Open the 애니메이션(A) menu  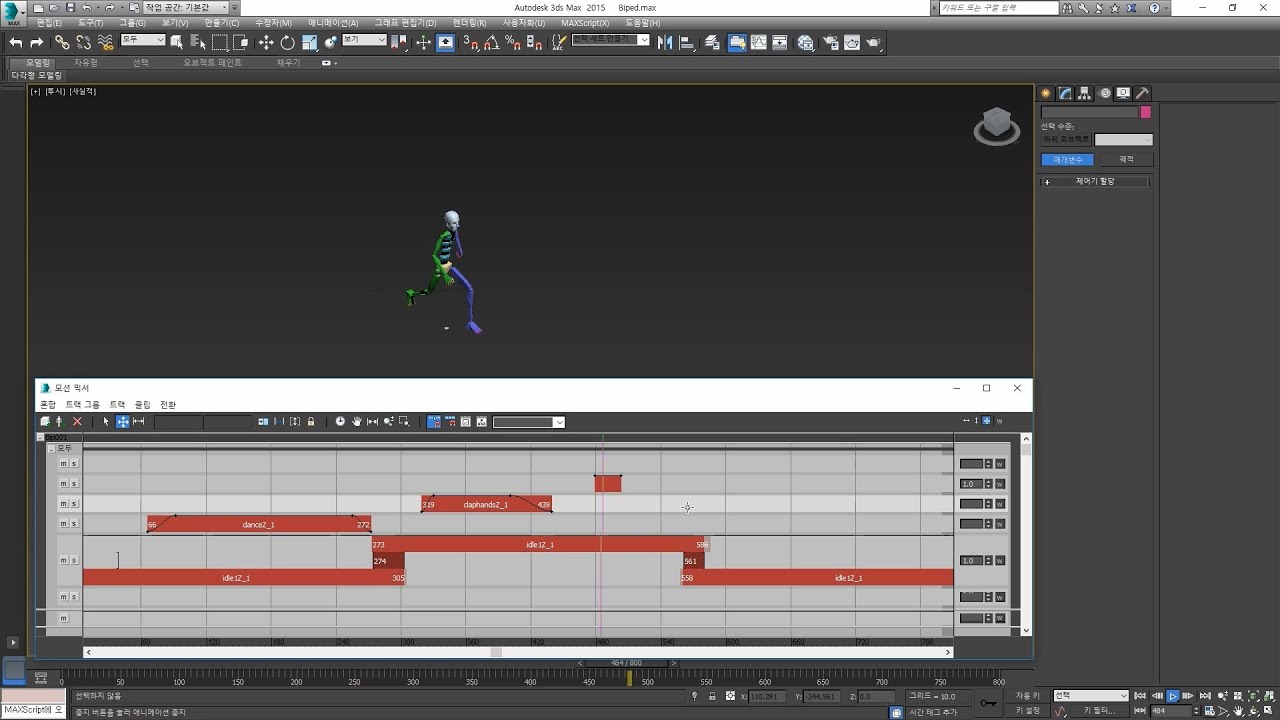(x=333, y=22)
